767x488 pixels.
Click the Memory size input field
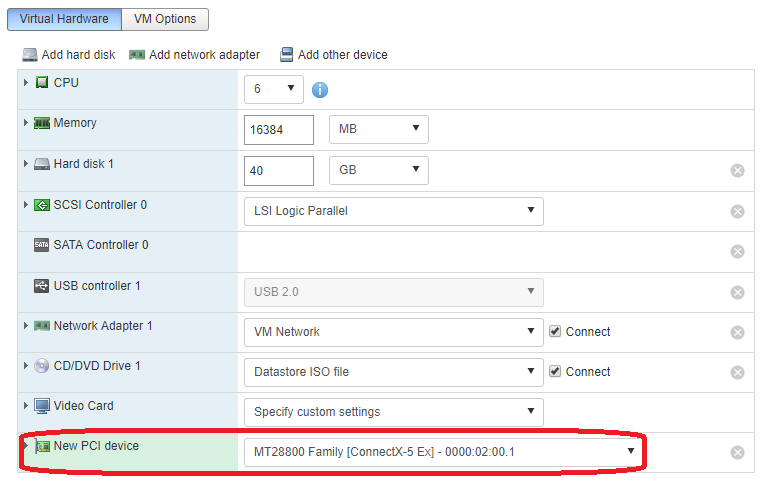[x=279, y=130]
